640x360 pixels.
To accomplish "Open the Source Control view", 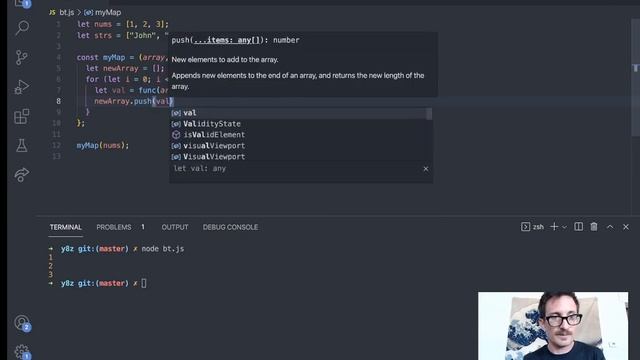I will point(22,57).
